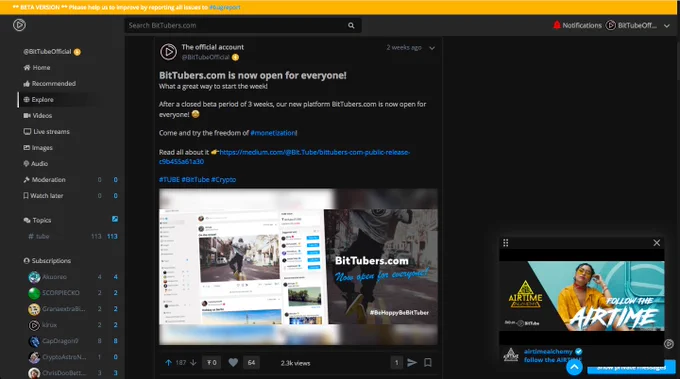Click the round play icon at the right edge
The width and height of the screenshot is (680, 379).
pyautogui.click(x=669, y=344)
